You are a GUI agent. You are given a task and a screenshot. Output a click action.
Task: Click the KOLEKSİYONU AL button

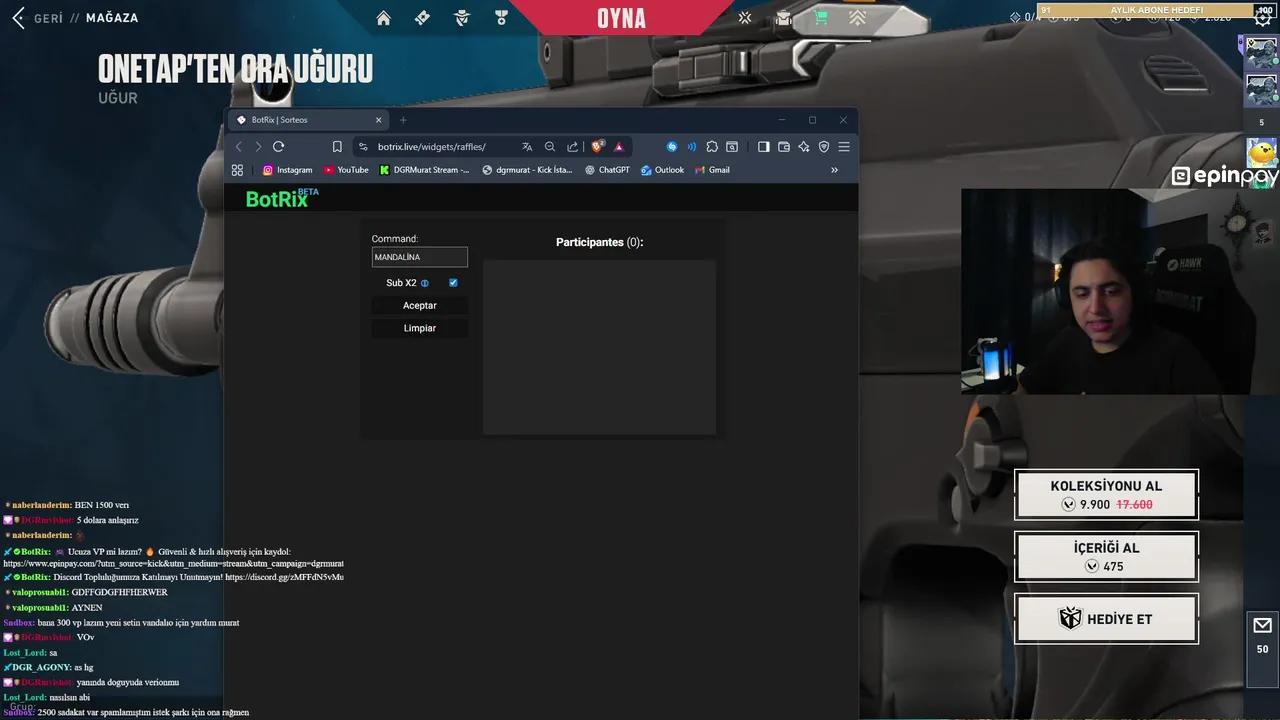1106,495
